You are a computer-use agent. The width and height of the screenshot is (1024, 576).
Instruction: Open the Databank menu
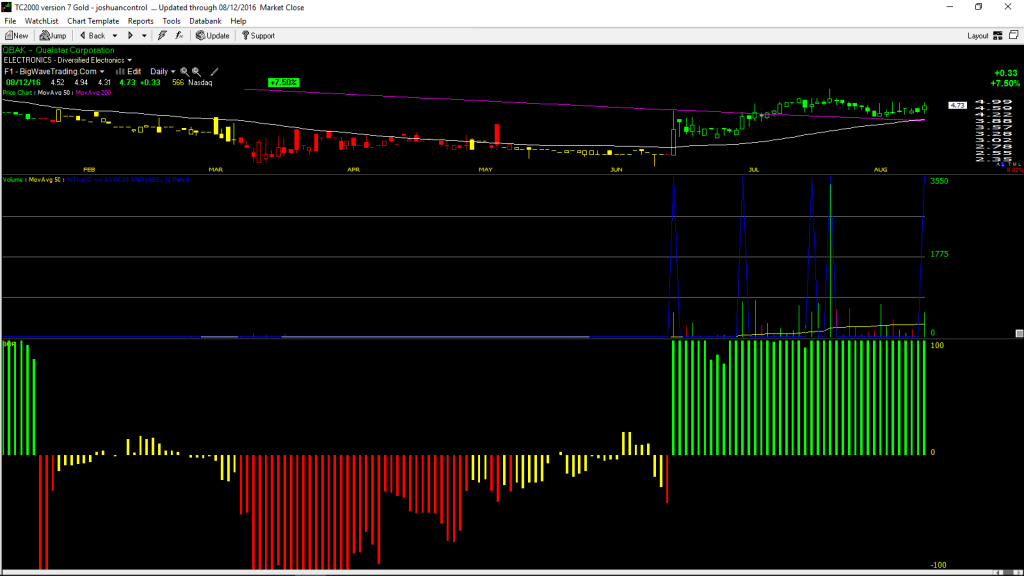(205, 21)
